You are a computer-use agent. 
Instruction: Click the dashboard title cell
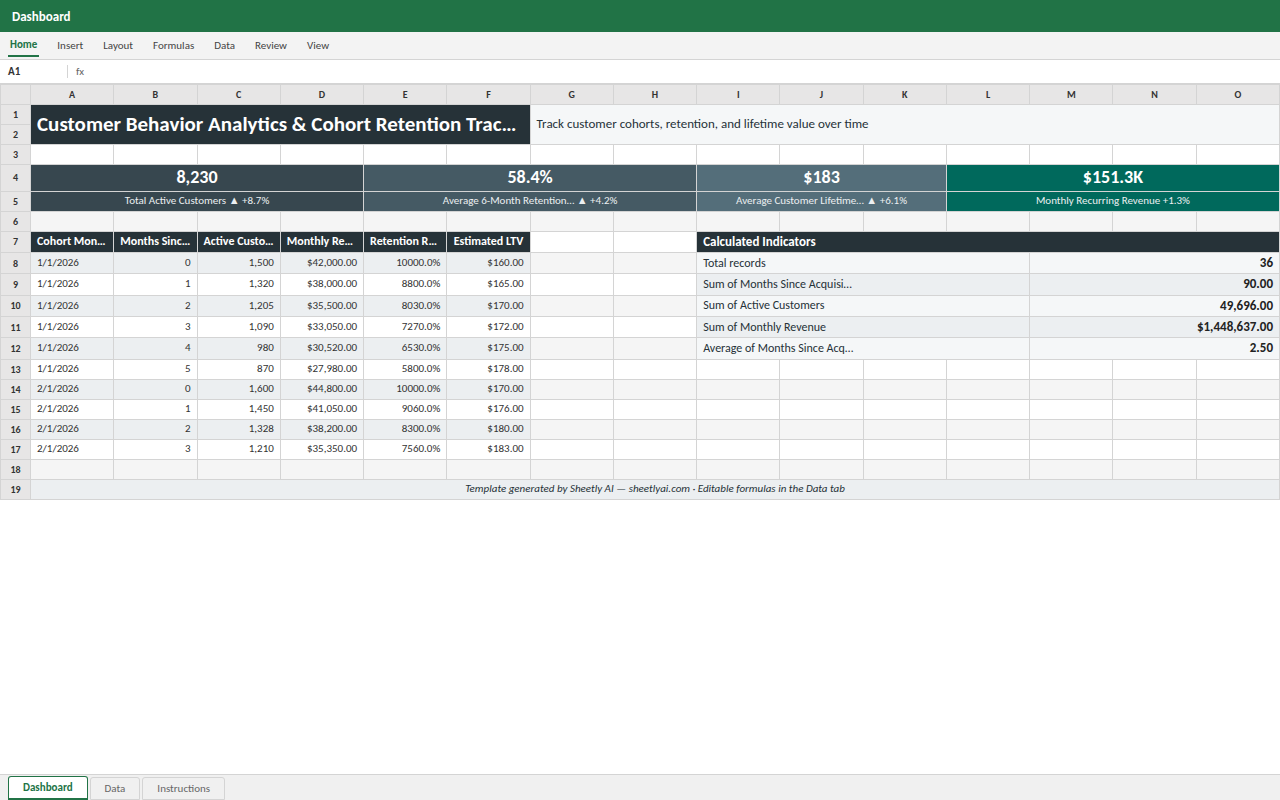click(x=281, y=125)
